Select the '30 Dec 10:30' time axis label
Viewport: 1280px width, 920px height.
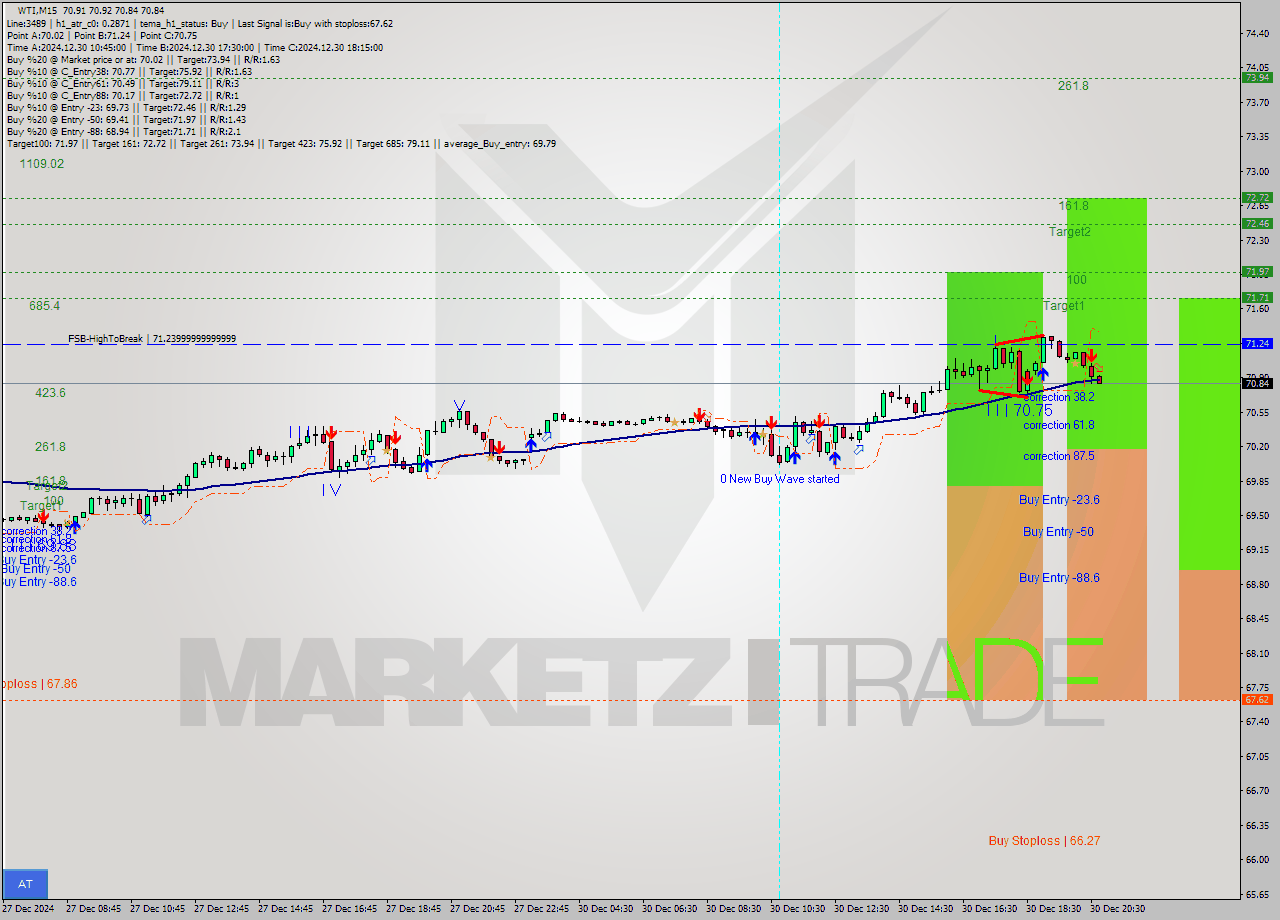[800, 909]
